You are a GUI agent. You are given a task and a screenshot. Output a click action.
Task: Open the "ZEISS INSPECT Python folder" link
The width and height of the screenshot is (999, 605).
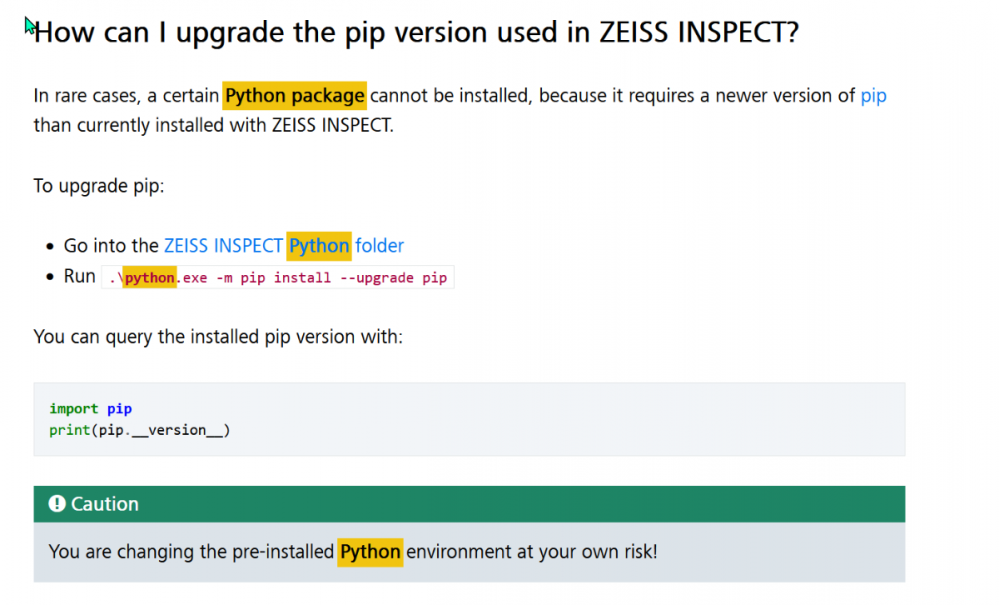(283, 245)
